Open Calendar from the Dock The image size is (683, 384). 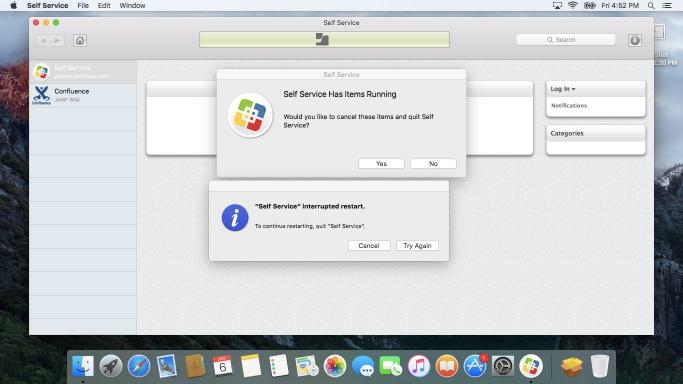pyautogui.click(x=223, y=366)
